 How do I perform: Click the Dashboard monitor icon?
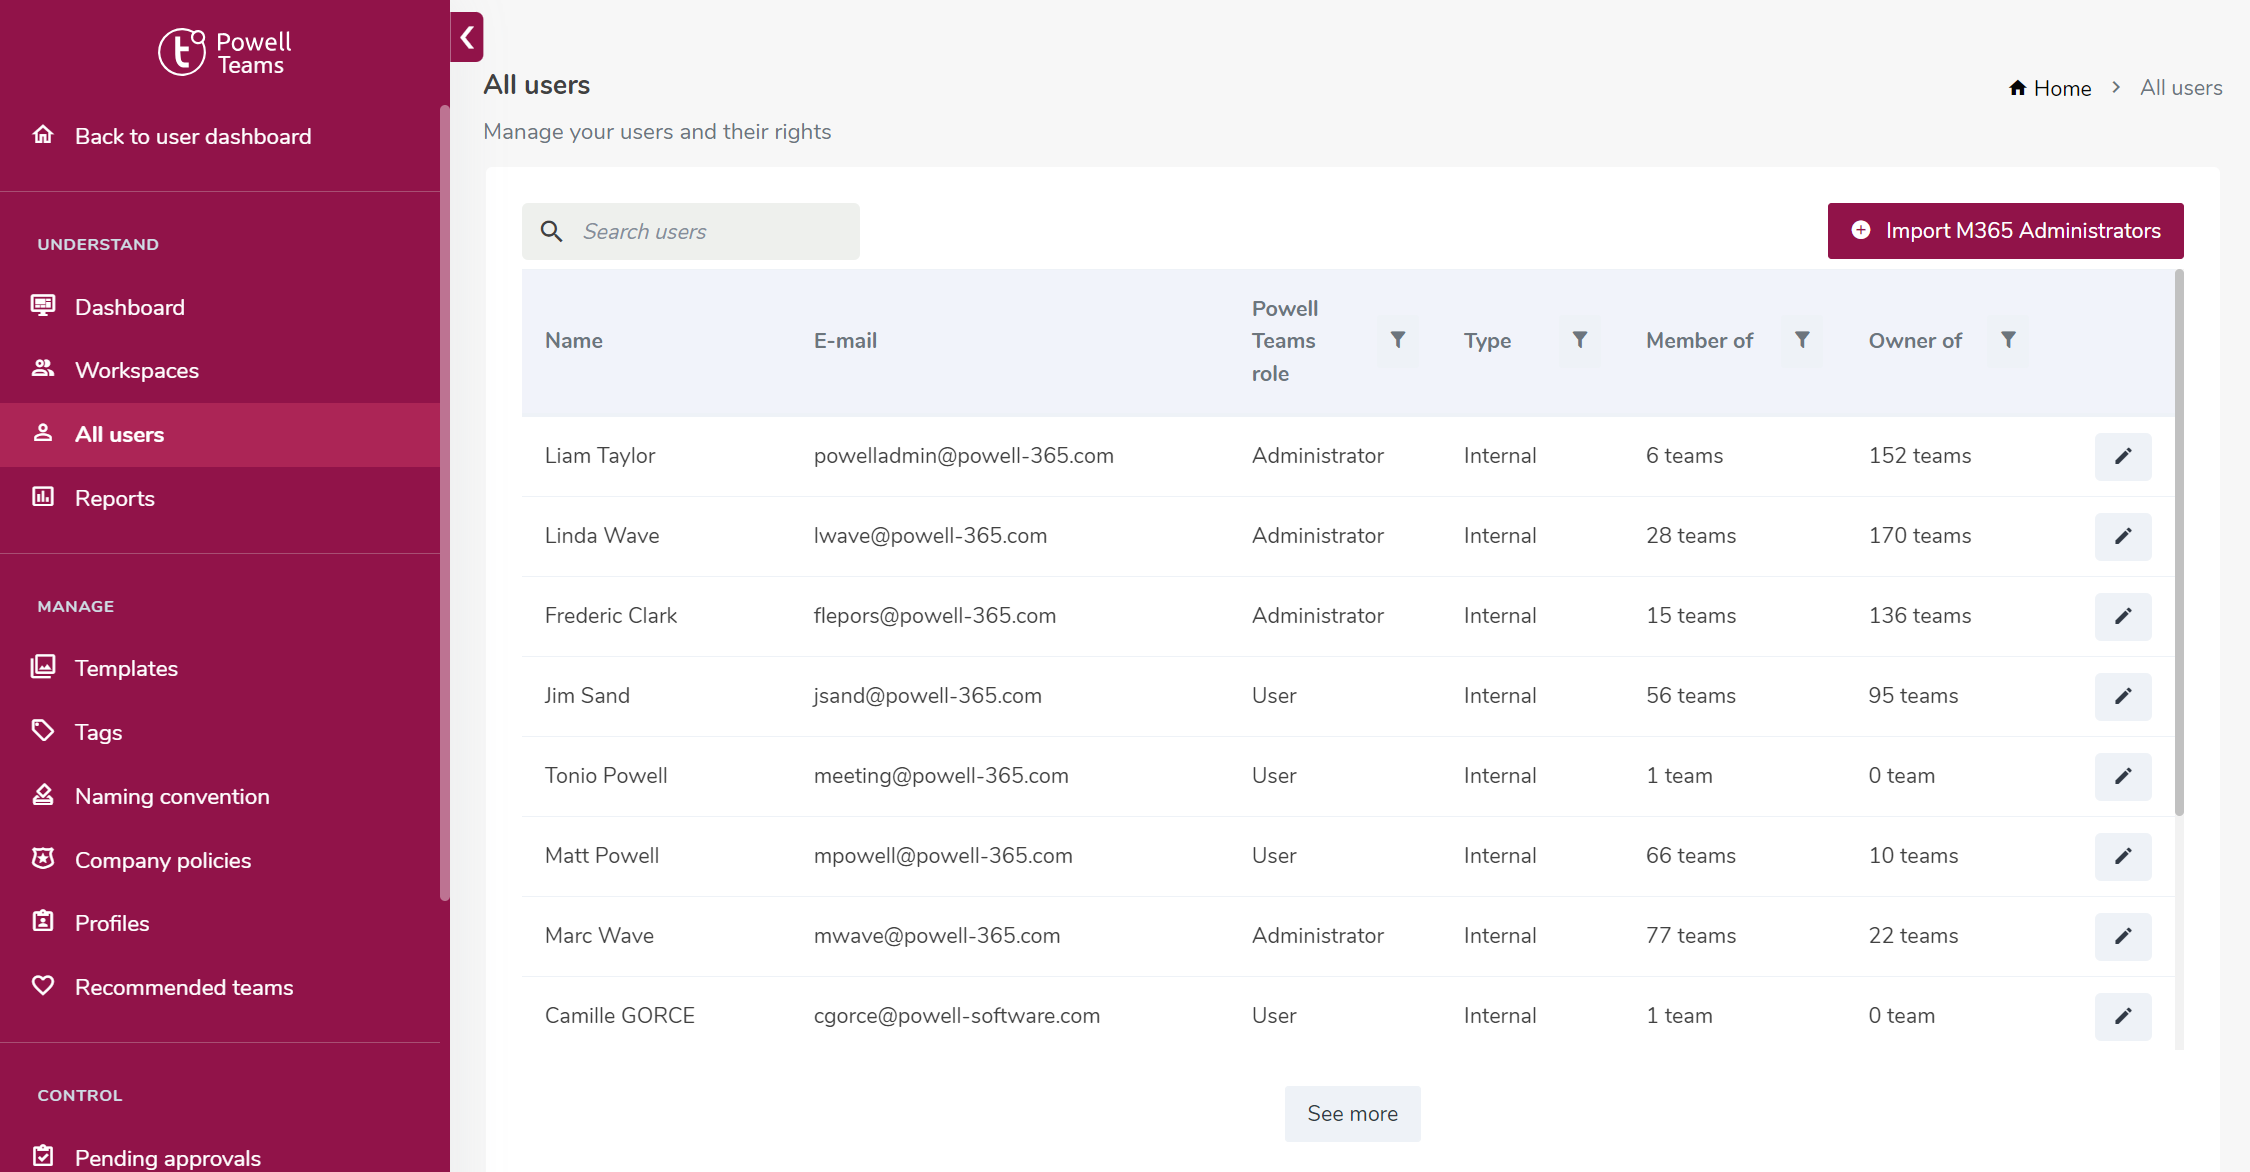pyautogui.click(x=43, y=305)
